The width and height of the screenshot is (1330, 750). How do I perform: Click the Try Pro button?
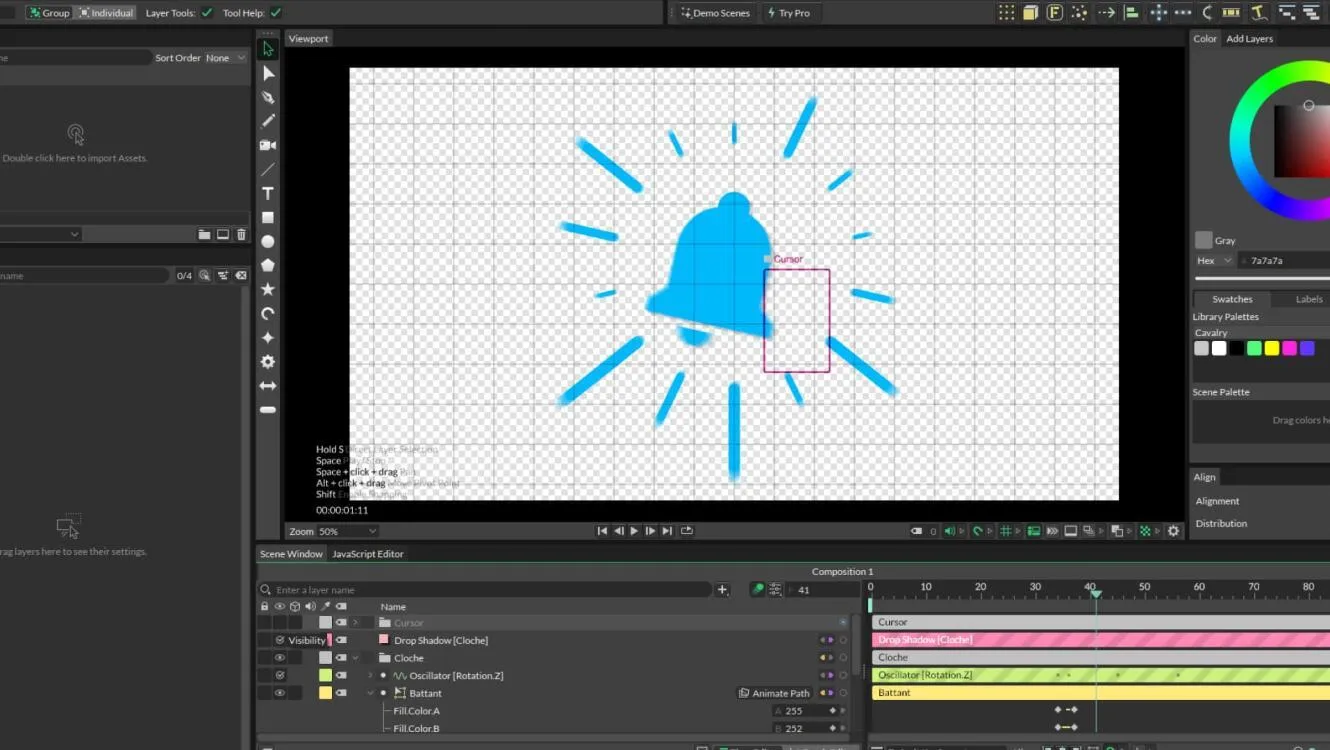pyautogui.click(x=788, y=13)
